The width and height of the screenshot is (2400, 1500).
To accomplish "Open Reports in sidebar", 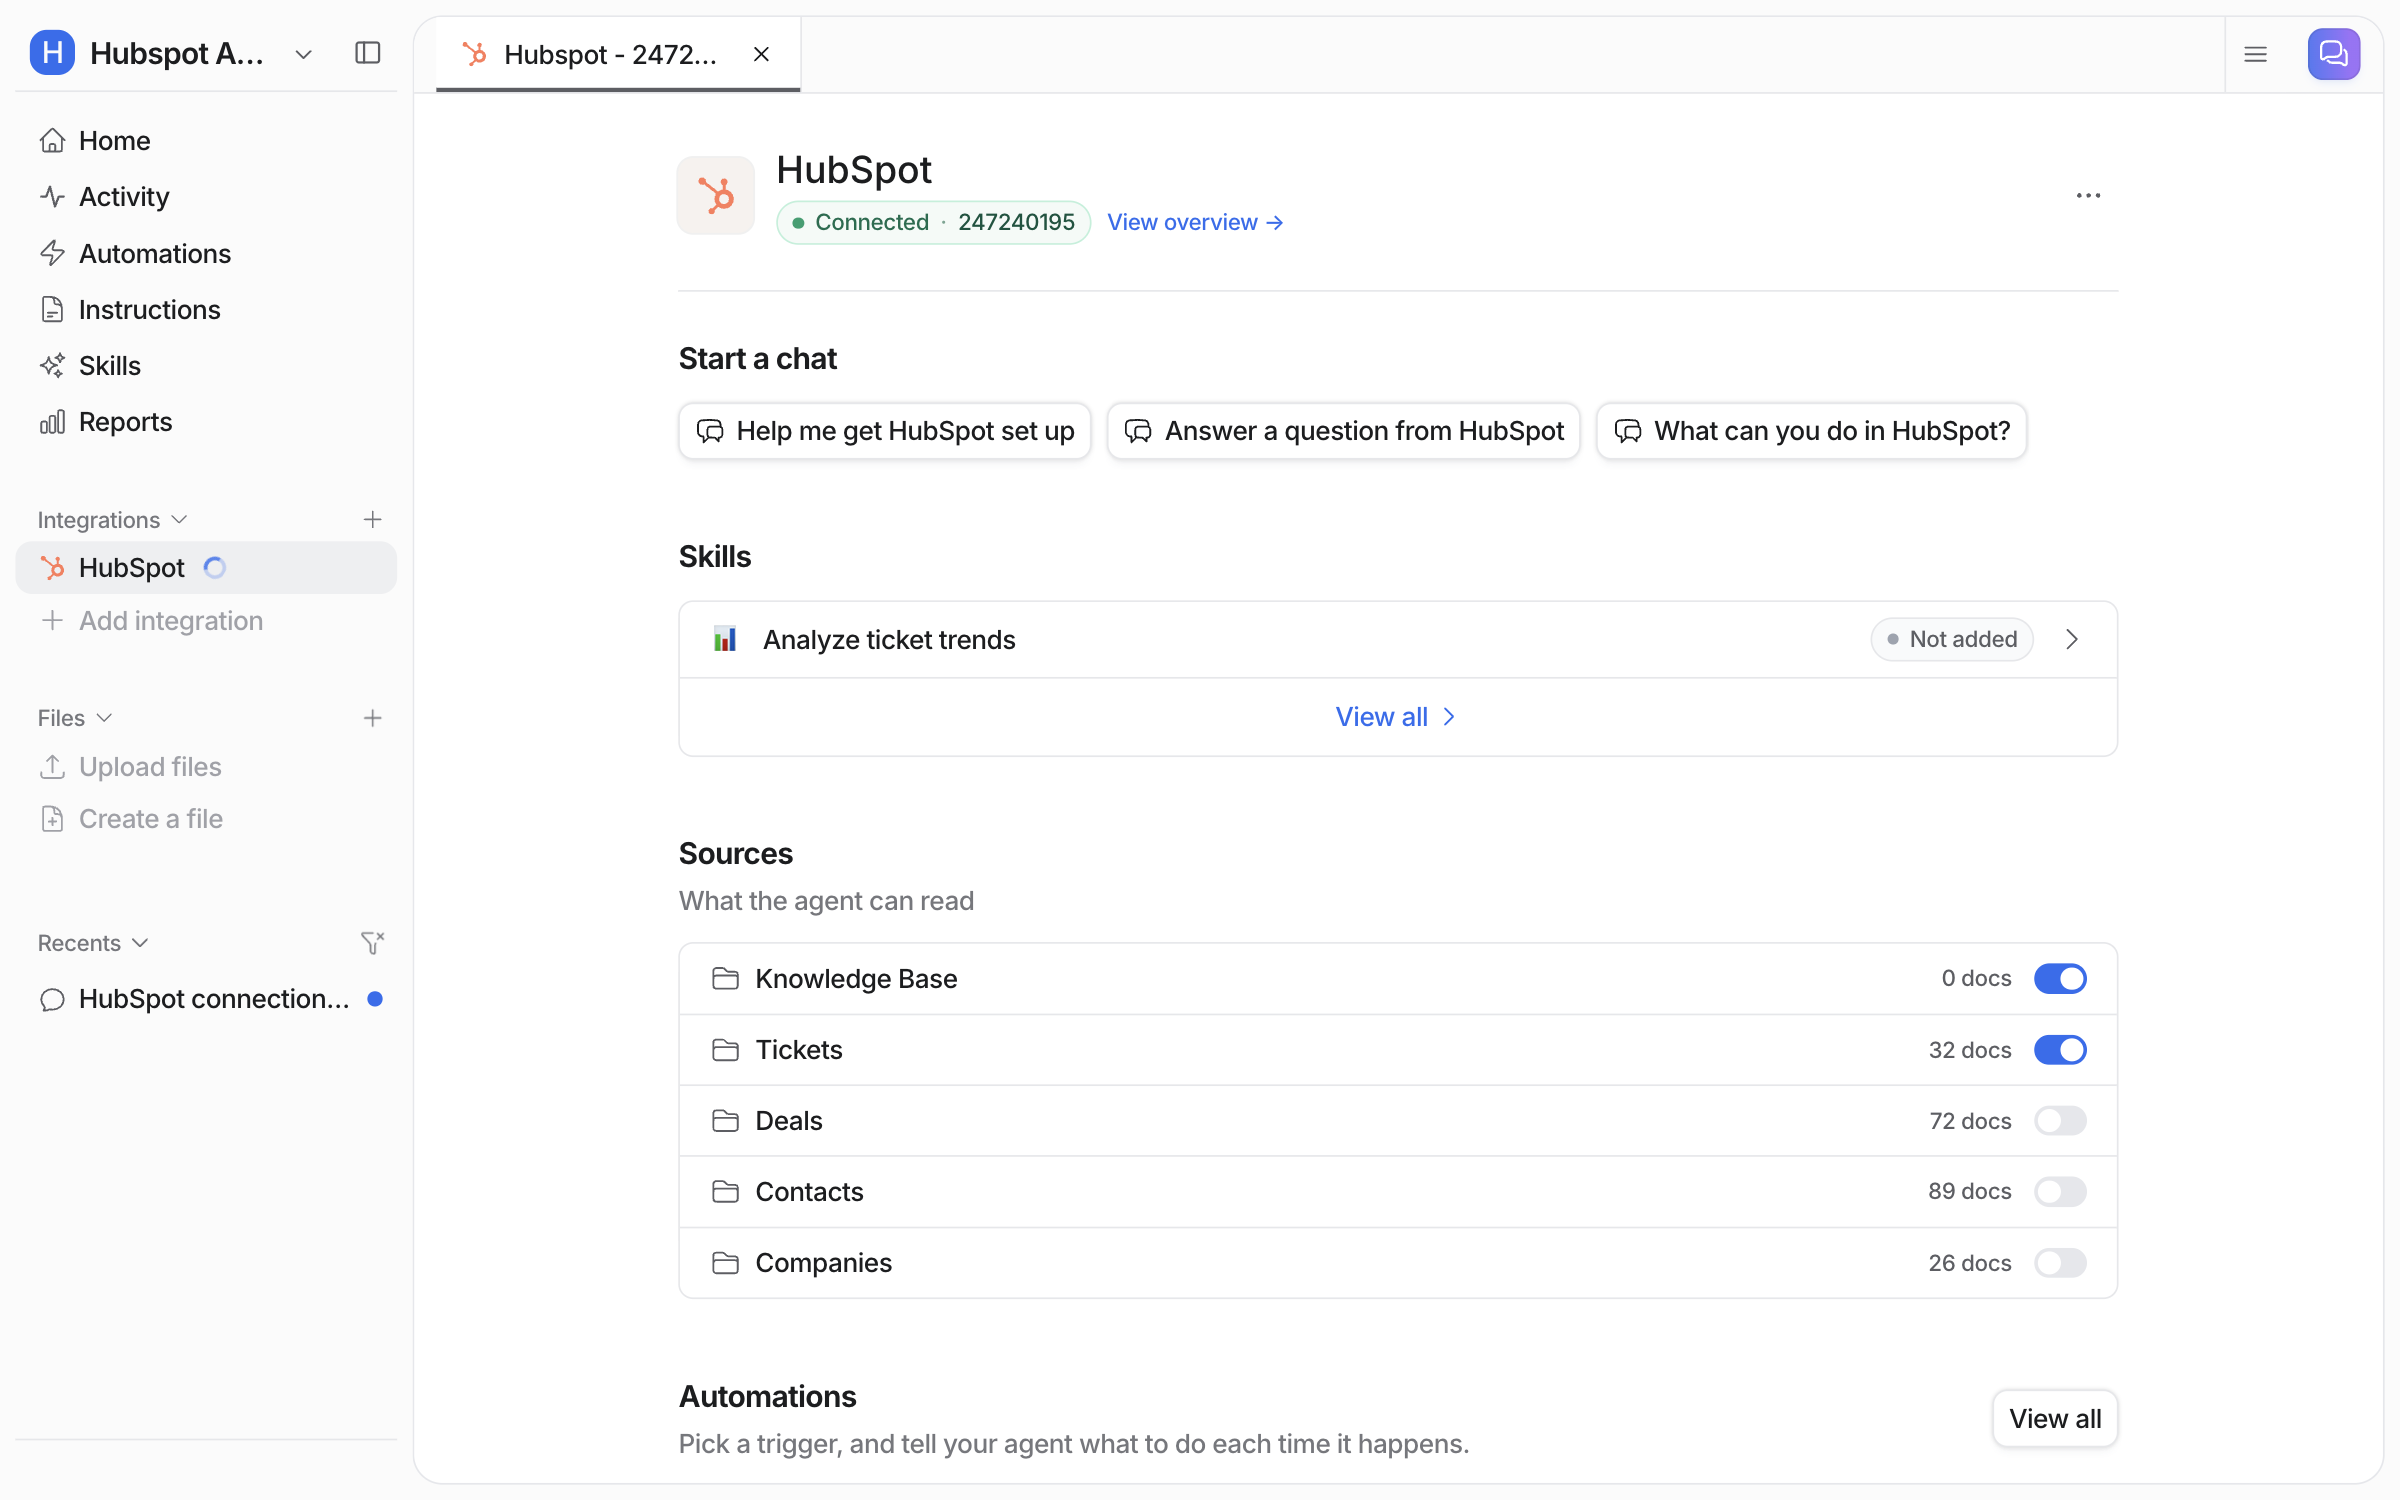I will coord(206,422).
